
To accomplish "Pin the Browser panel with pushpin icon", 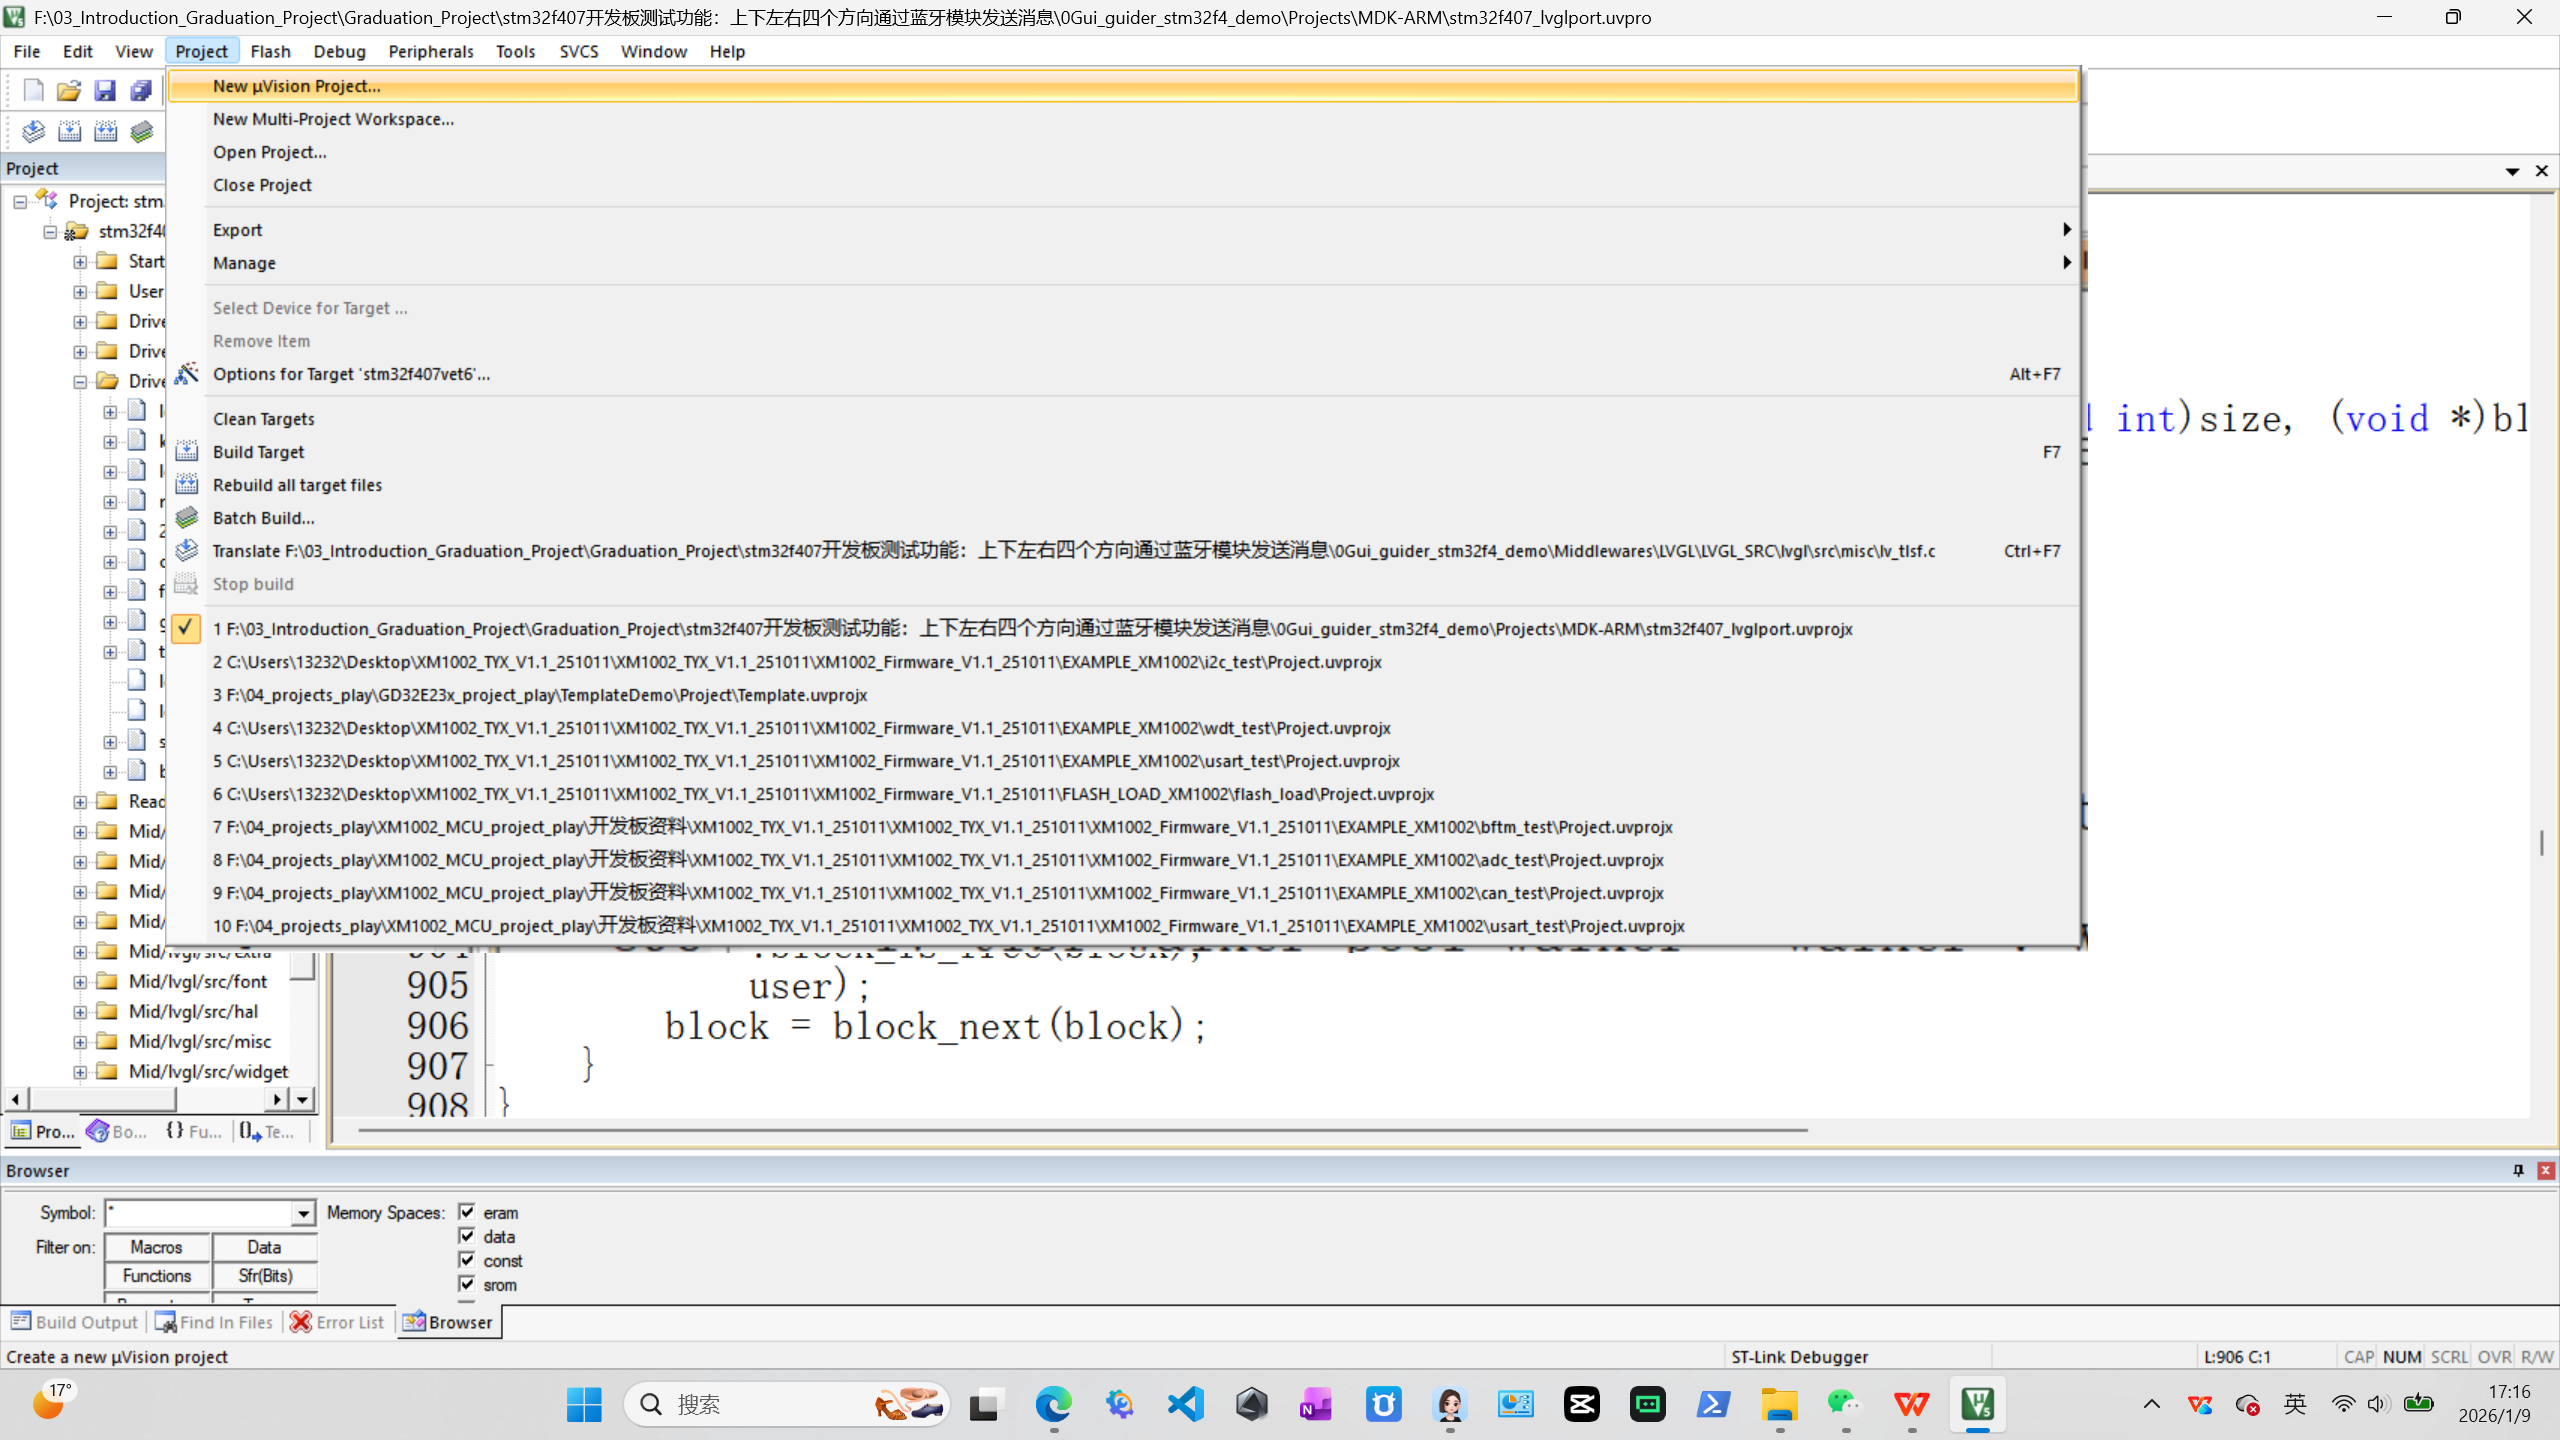I will [x=2518, y=1170].
